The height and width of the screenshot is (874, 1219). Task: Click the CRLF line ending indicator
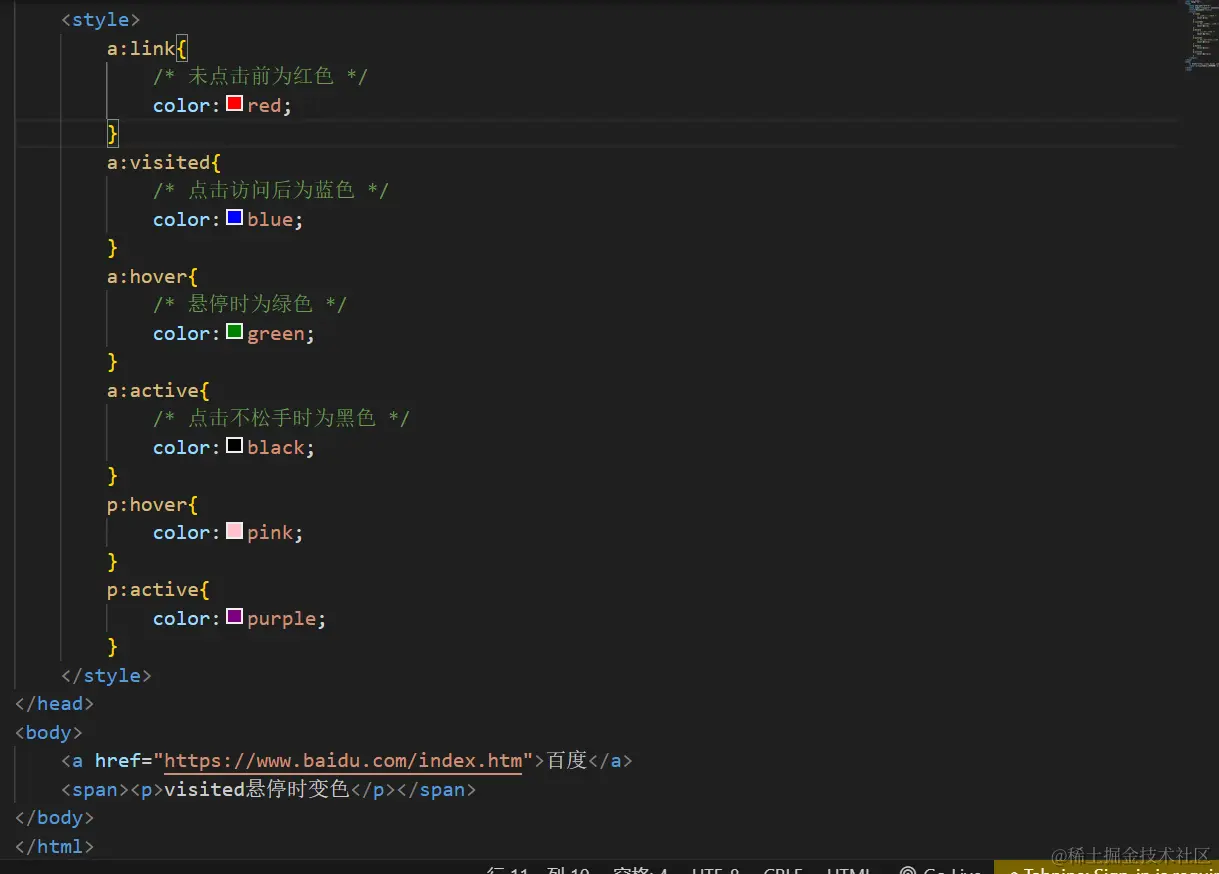[x=783, y=870]
